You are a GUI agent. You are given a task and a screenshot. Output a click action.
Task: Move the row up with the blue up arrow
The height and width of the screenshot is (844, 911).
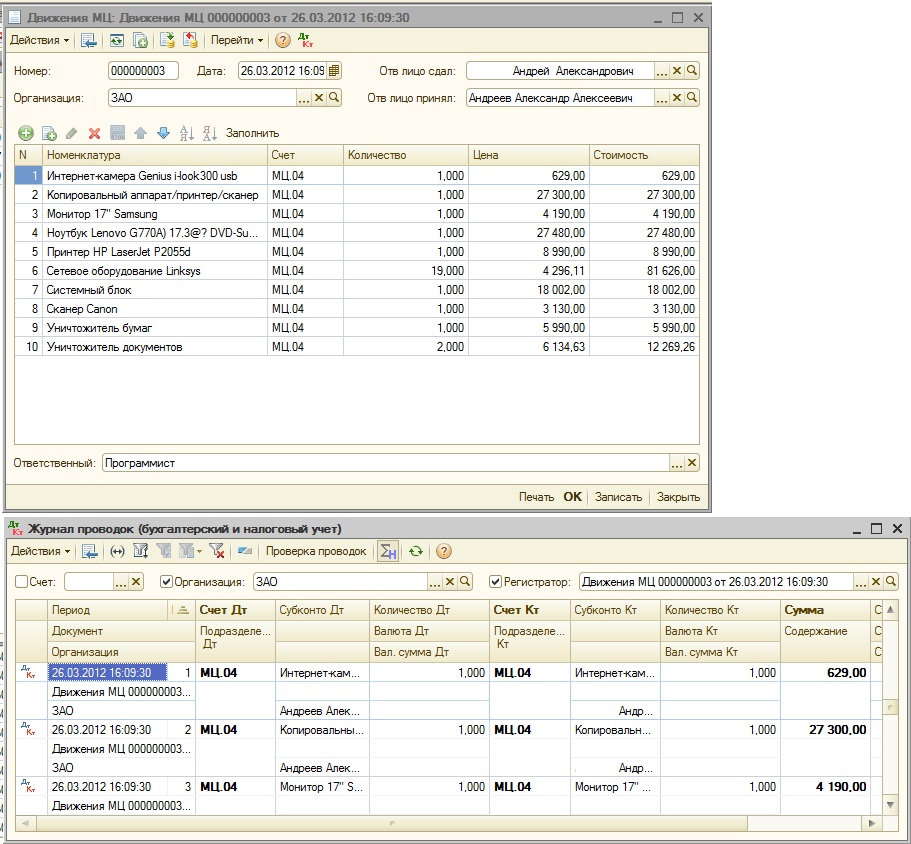[141, 133]
